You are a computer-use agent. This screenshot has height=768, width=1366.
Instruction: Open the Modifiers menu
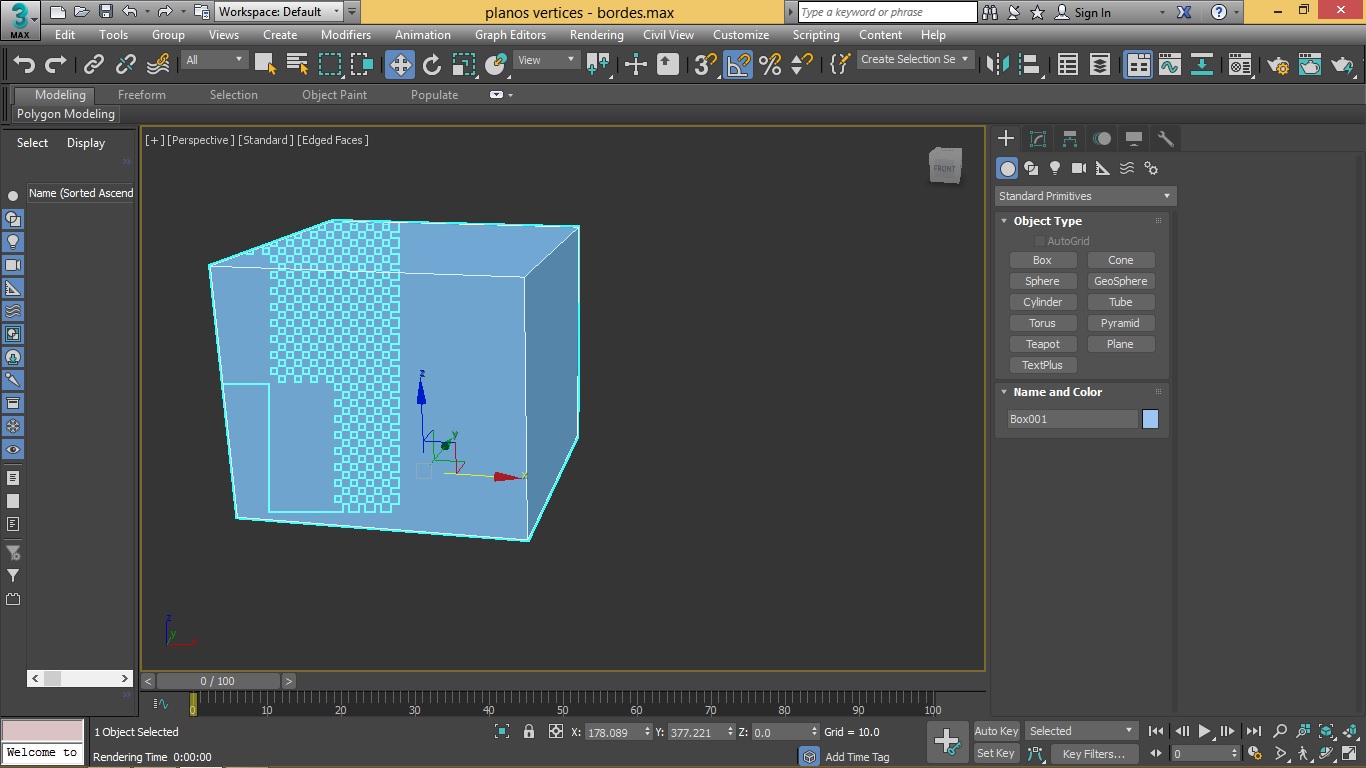pos(346,35)
